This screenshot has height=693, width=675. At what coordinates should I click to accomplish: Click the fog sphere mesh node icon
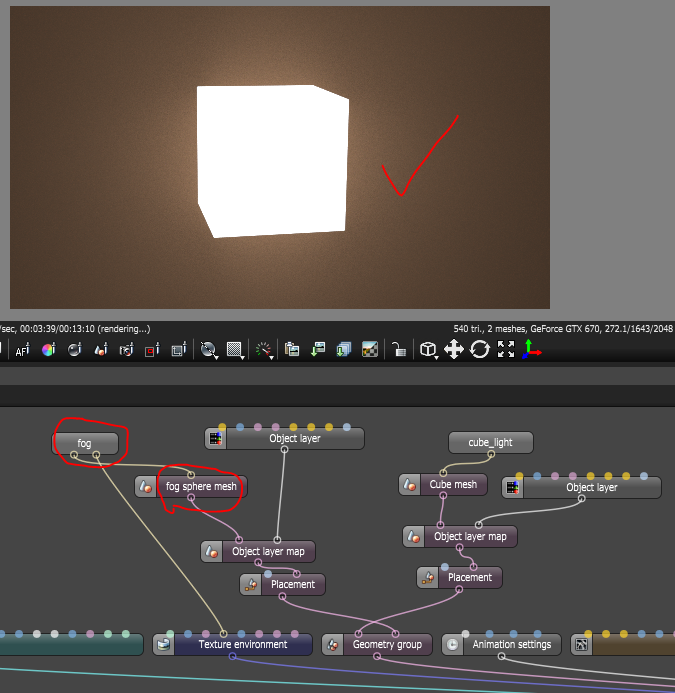coord(145,487)
